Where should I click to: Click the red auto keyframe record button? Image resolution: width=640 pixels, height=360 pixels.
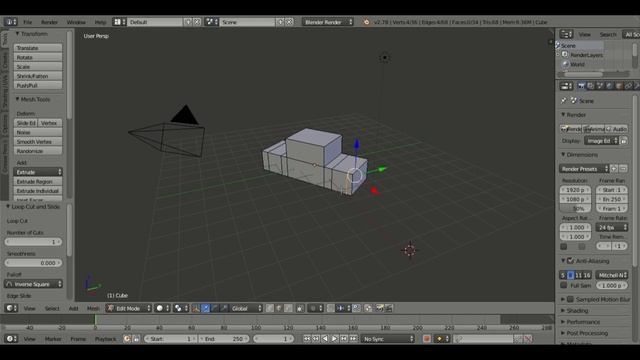pyautogui.click(x=427, y=339)
